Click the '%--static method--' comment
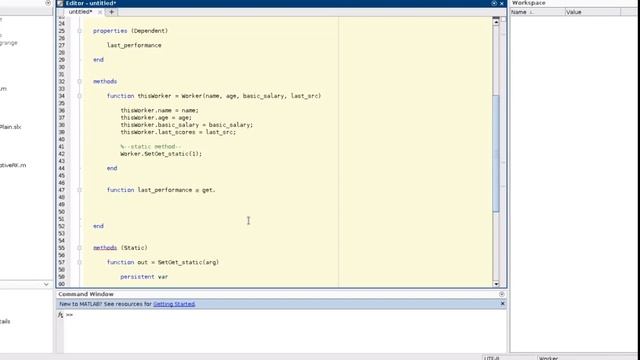Image resolution: width=640 pixels, height=360 pixels. pos(151,147)
